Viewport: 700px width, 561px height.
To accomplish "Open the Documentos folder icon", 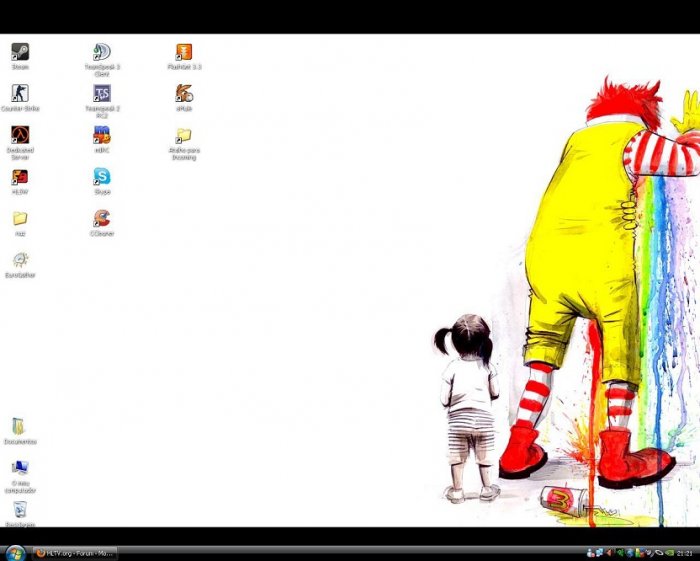I will pos(20,431).
